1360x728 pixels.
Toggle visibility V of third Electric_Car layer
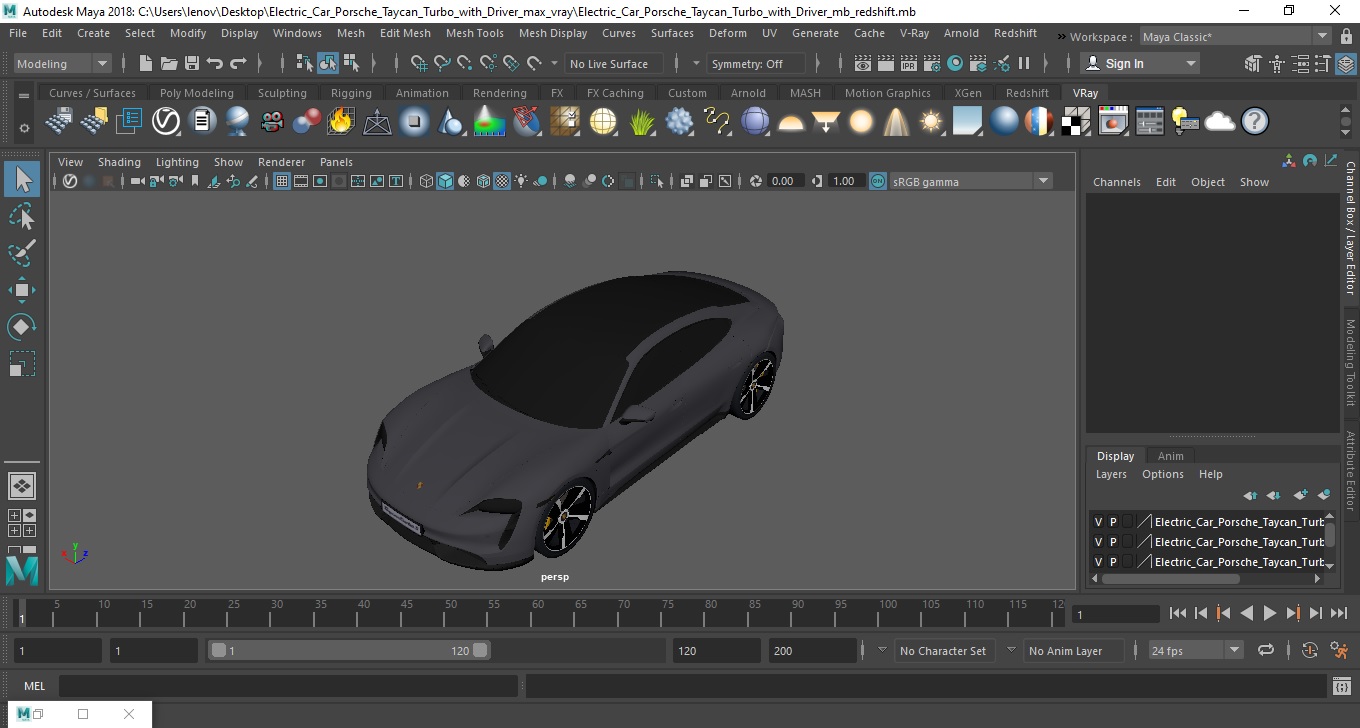1098,562
